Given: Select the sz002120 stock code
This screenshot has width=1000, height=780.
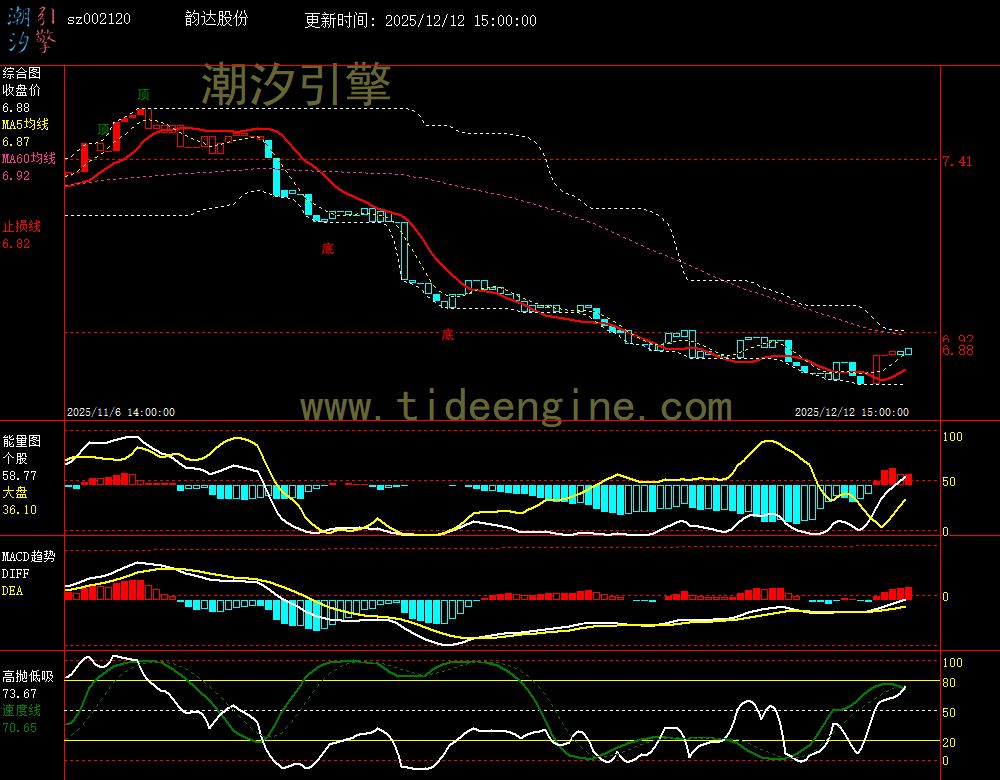Looking at the screenshot, I should pyautogui.click(x=98, y=19).
